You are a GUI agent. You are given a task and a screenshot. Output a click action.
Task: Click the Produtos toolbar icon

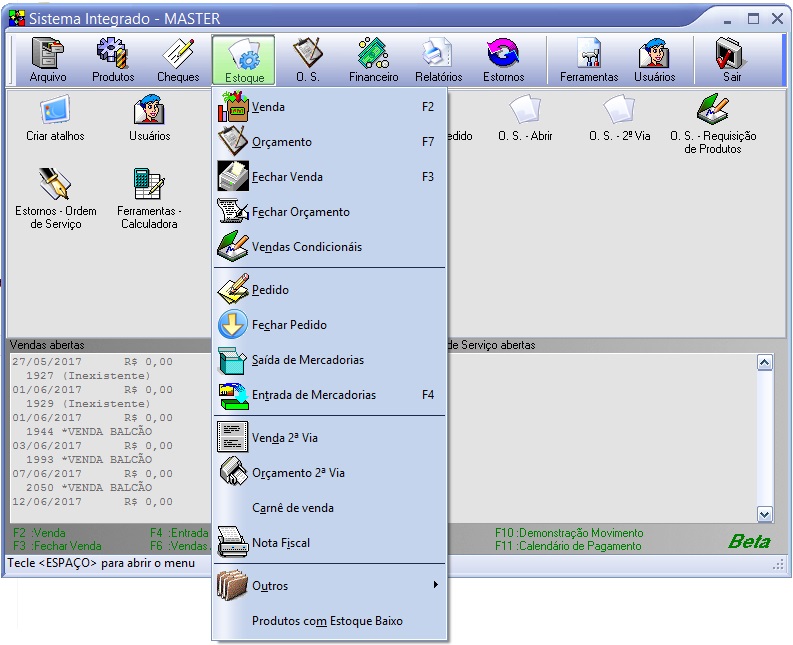[113, 60]
